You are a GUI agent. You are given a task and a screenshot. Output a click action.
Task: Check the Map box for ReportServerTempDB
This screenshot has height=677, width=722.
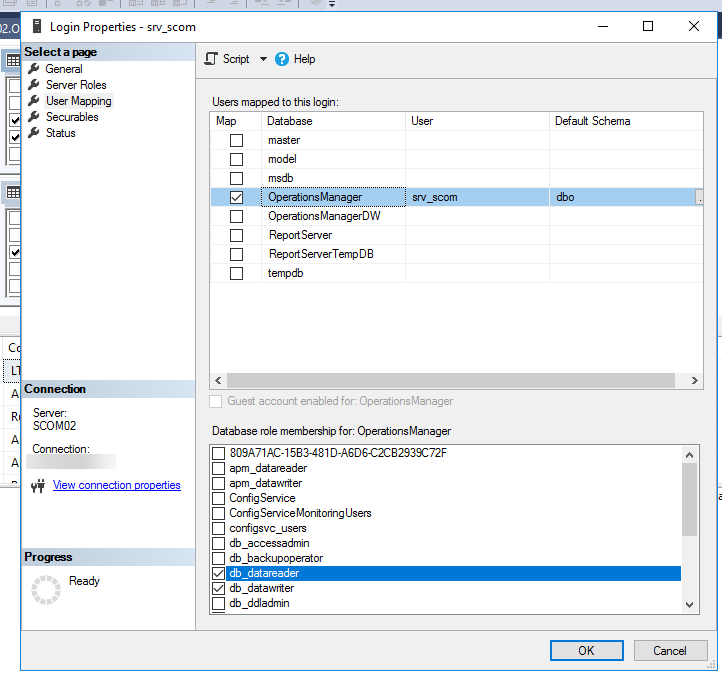pos(236,254)
